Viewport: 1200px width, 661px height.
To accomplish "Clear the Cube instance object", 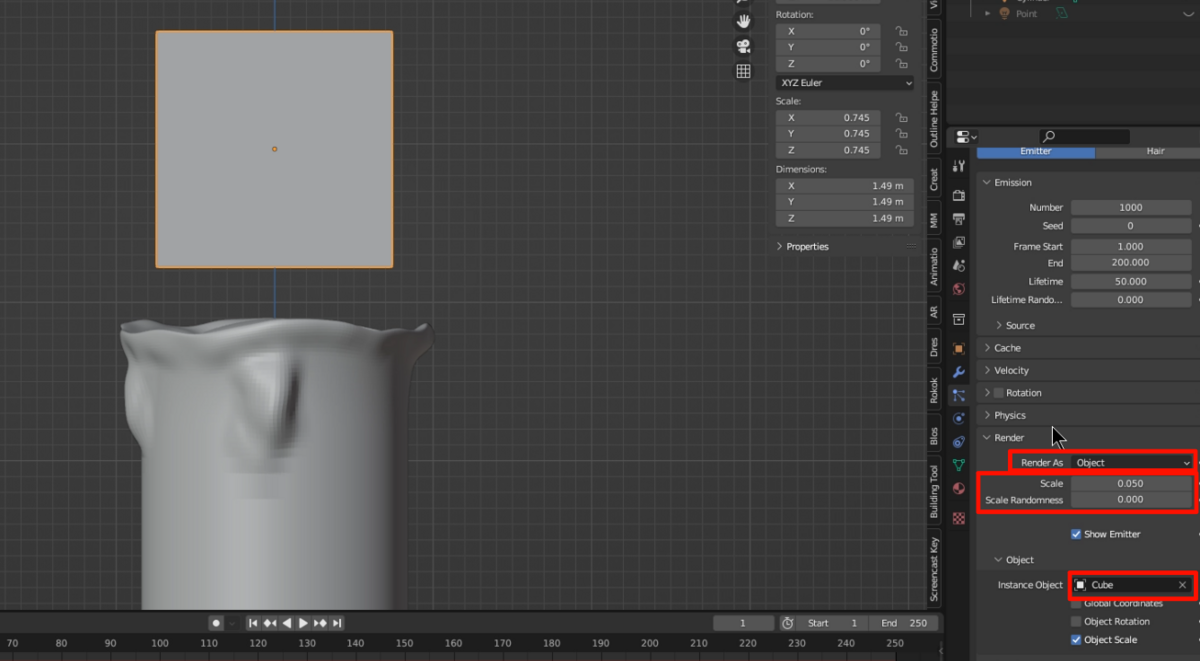I will pos(1182,585).
